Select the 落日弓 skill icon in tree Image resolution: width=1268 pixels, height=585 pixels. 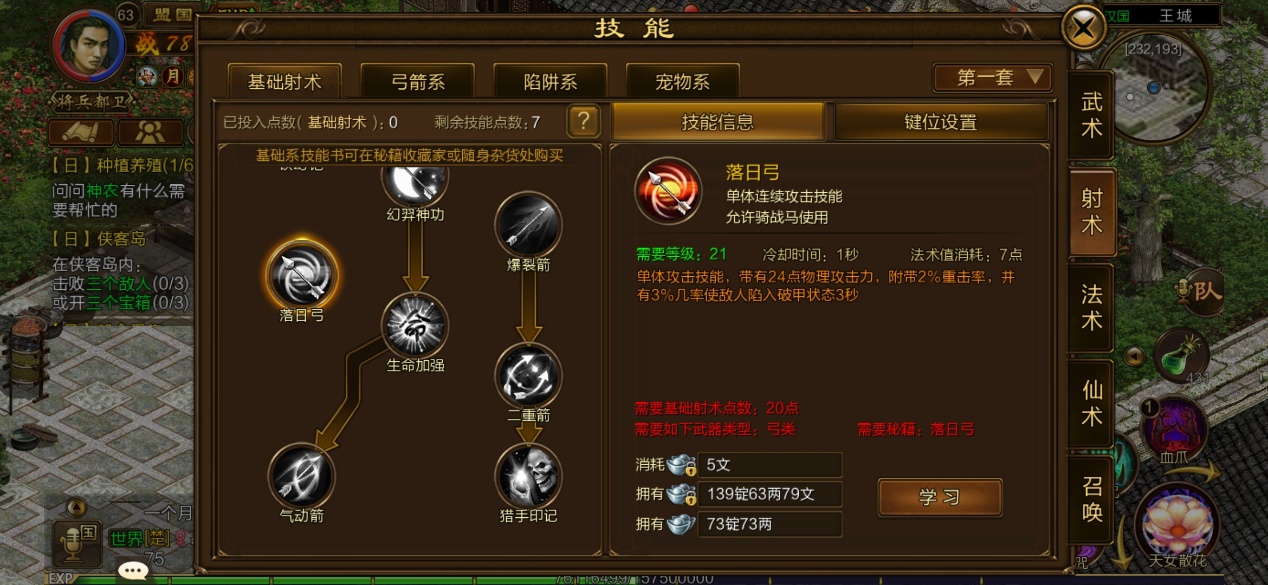tap(302, 275)
